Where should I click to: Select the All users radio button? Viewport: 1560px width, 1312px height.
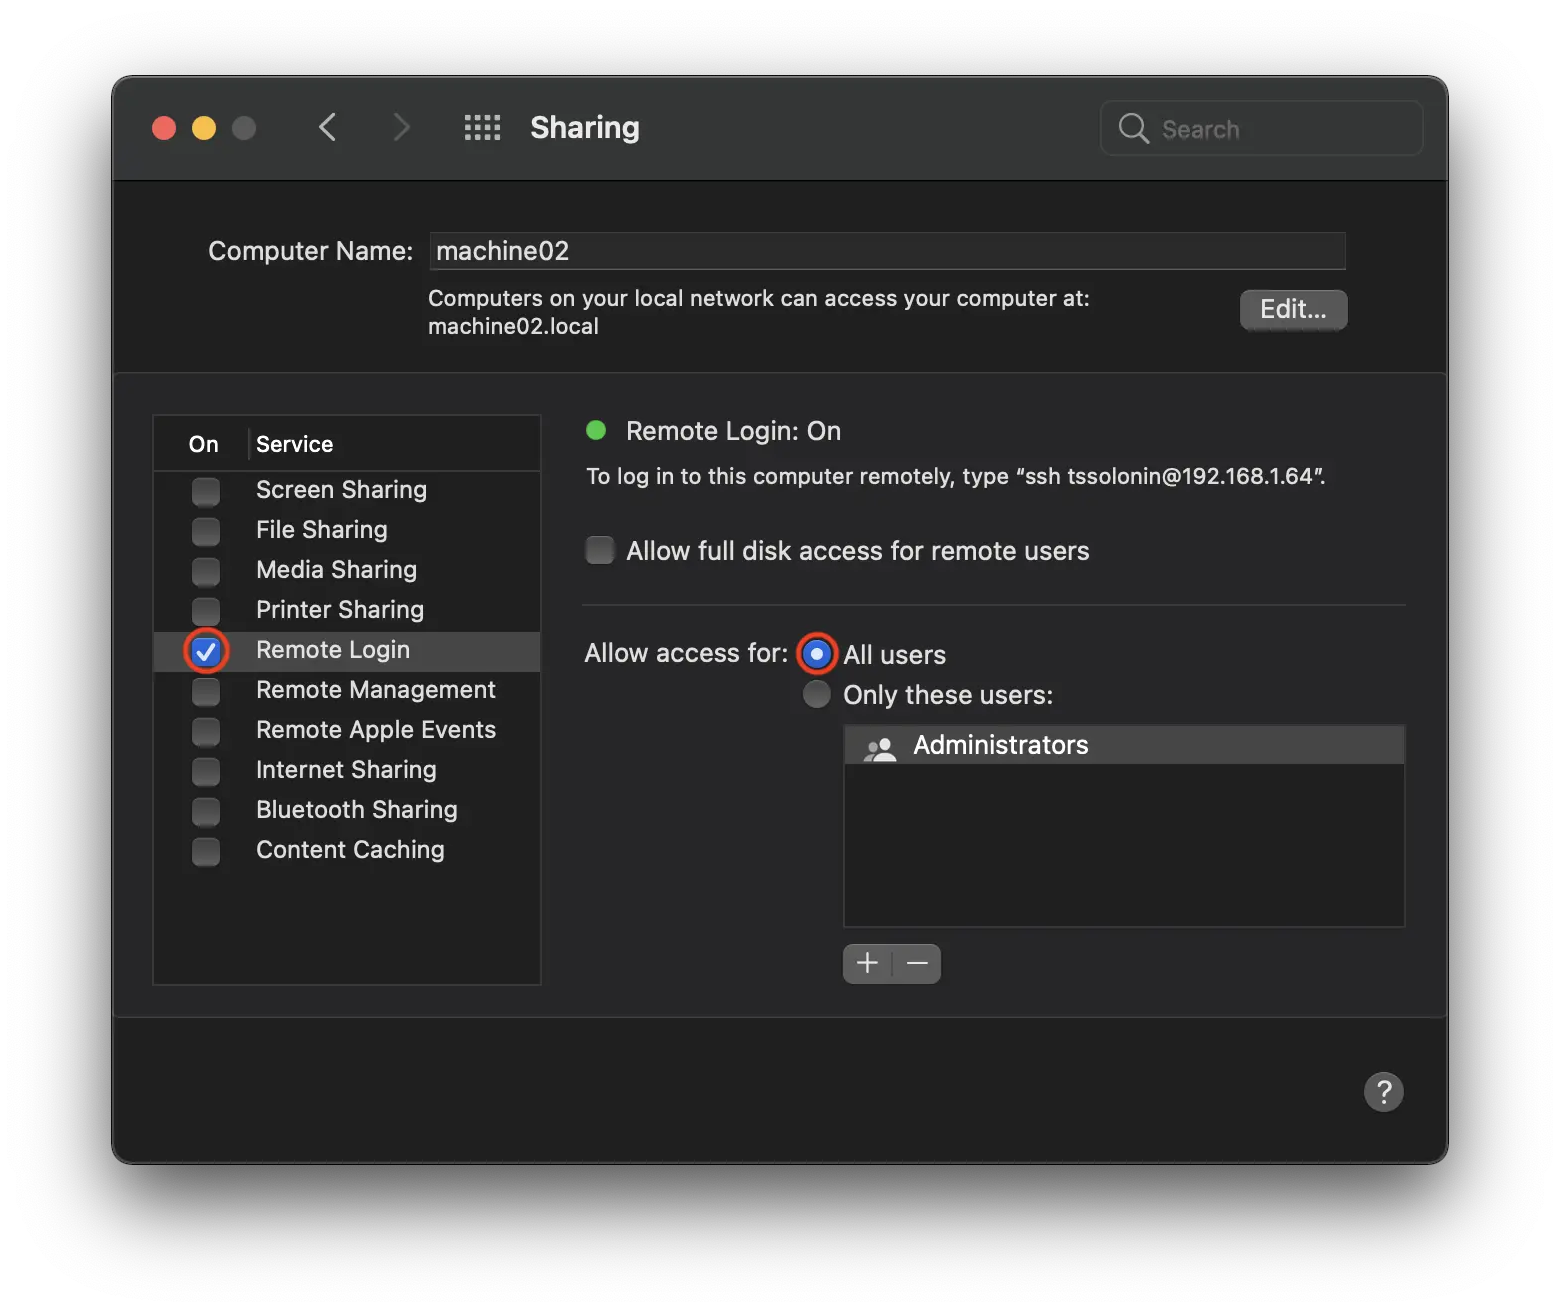816,653
